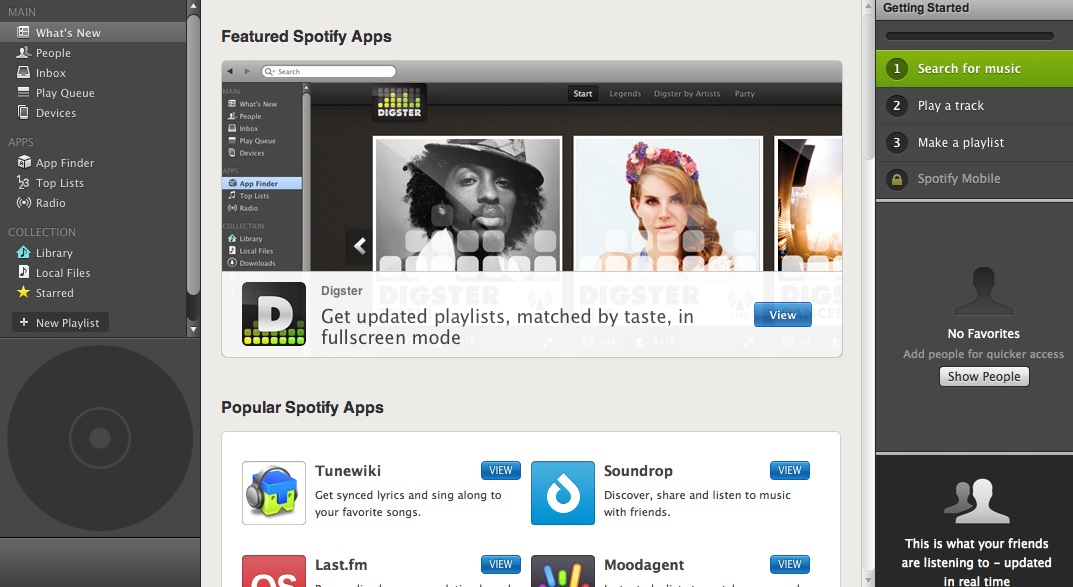Click Starred label in sidebar
Image resolution: width=1073 pixels, height=587 pixels.
55,293
